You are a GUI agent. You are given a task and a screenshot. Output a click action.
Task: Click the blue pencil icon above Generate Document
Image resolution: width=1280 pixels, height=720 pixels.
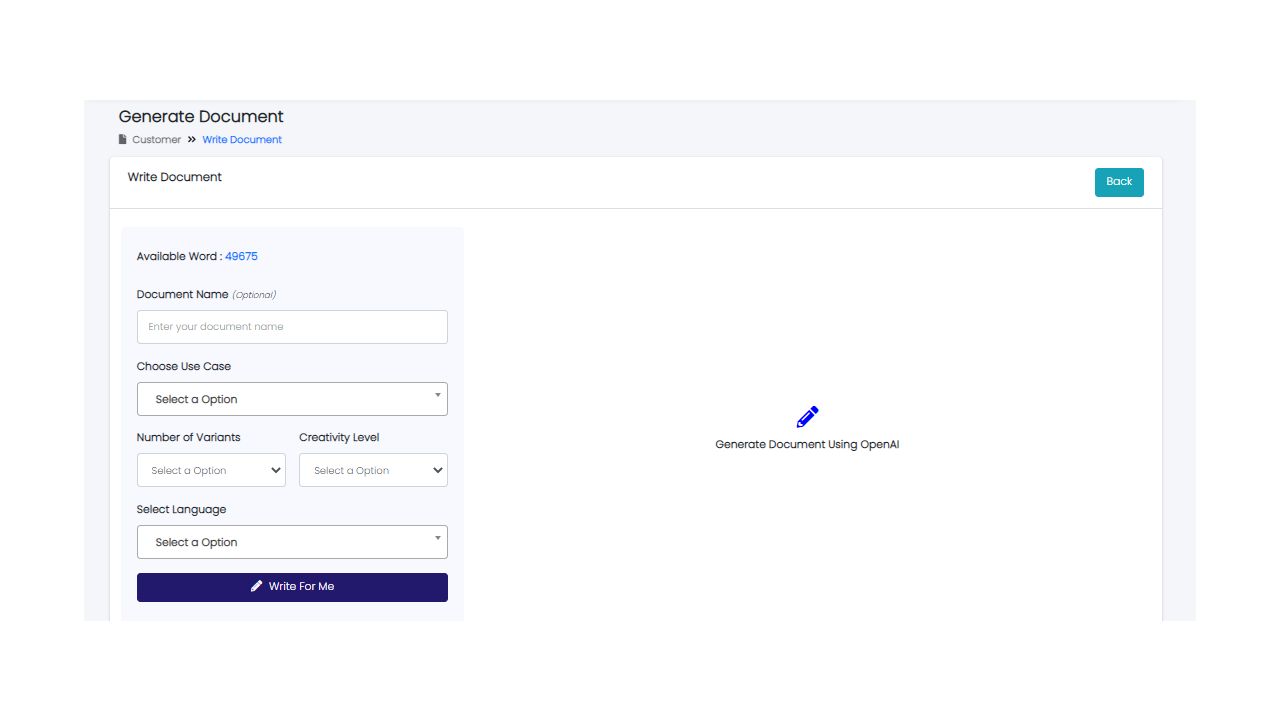click(x=807, y=417)
